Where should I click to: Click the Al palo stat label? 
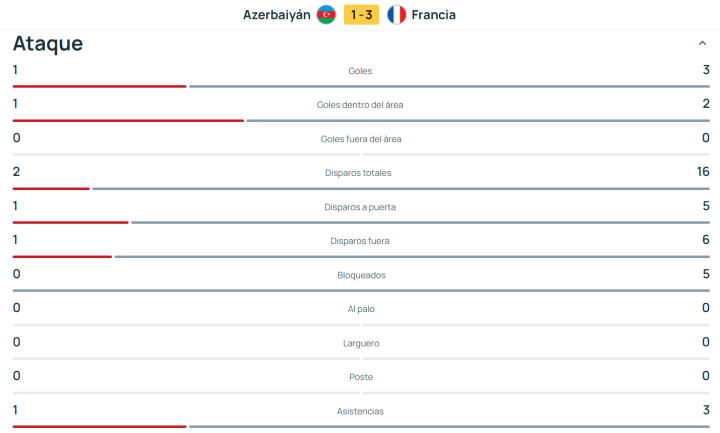(360, 309)
